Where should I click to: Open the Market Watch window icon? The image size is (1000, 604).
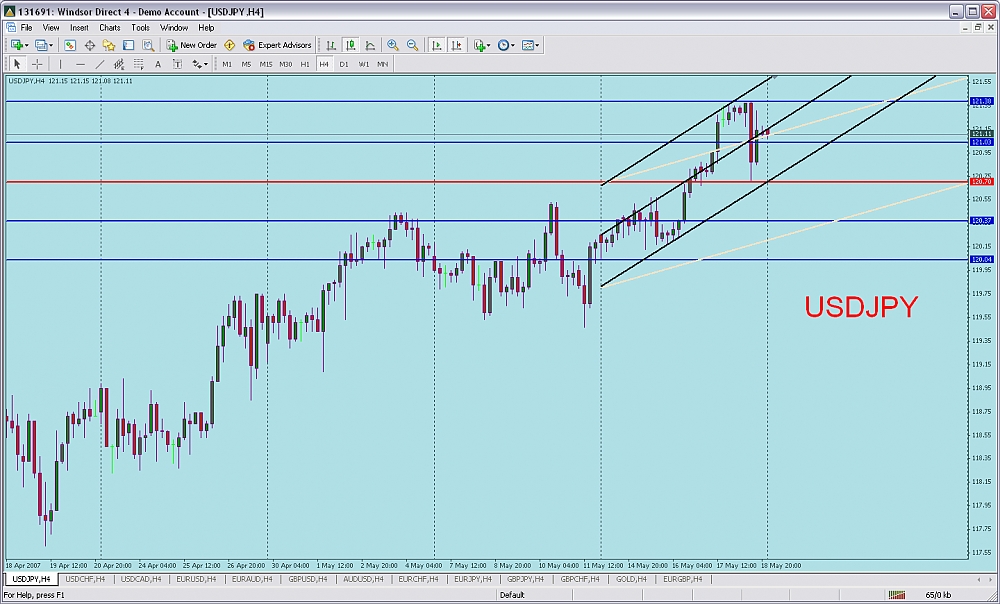70,45
